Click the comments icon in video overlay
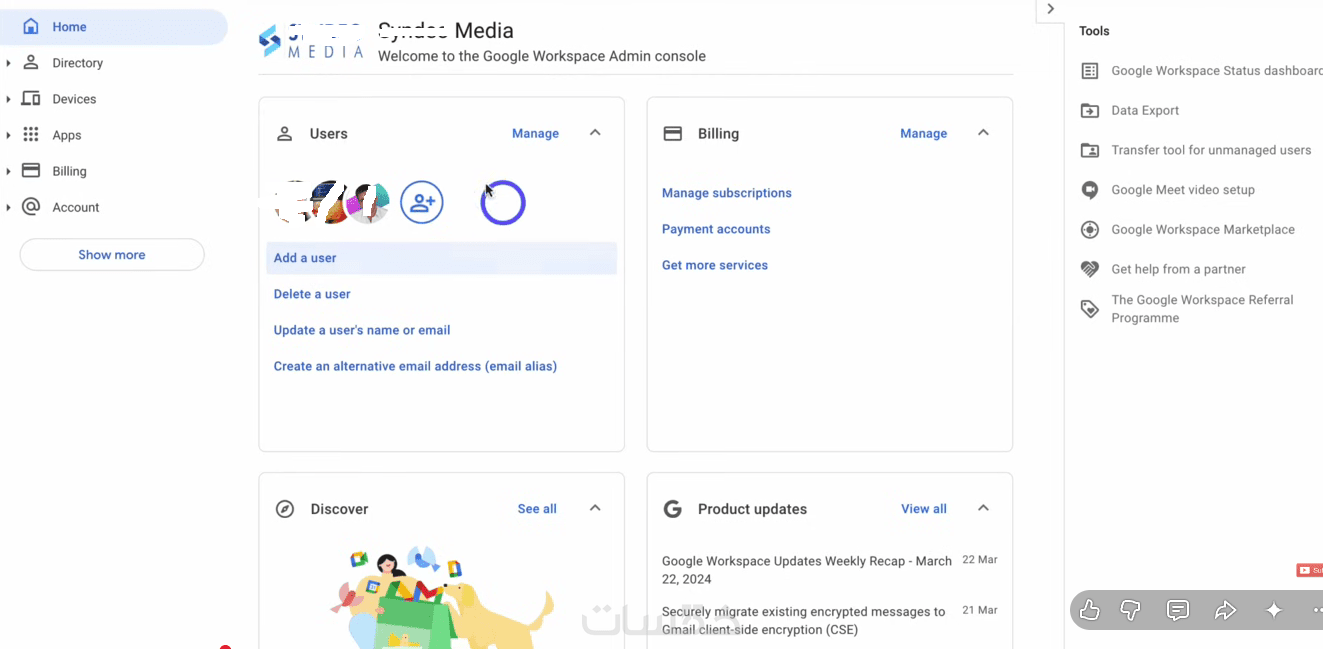 [x=1178, y=610]
